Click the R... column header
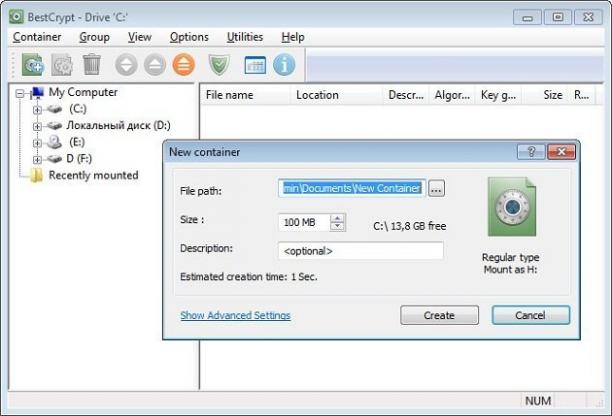This screenshot has height=416, width=612. pyautogui.click(x=582, y=95)
